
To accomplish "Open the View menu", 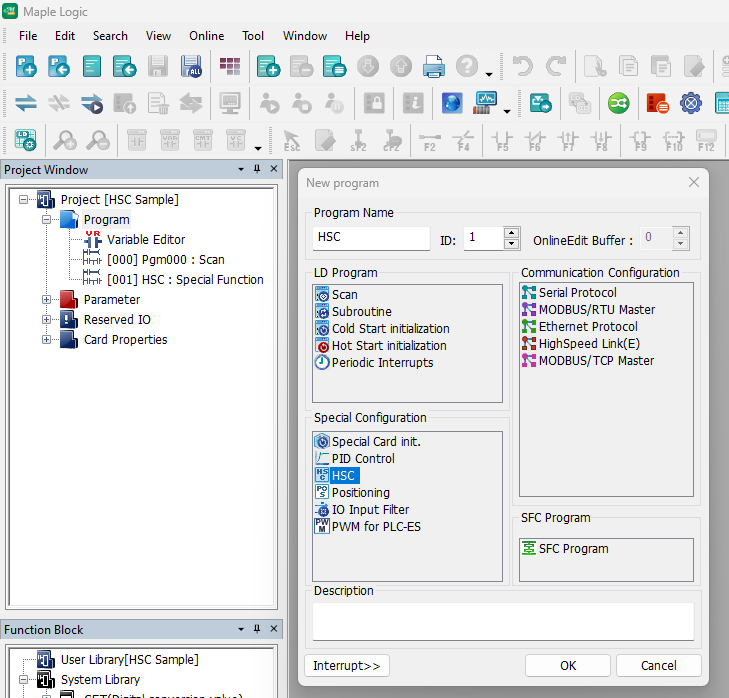I will 158,36.
